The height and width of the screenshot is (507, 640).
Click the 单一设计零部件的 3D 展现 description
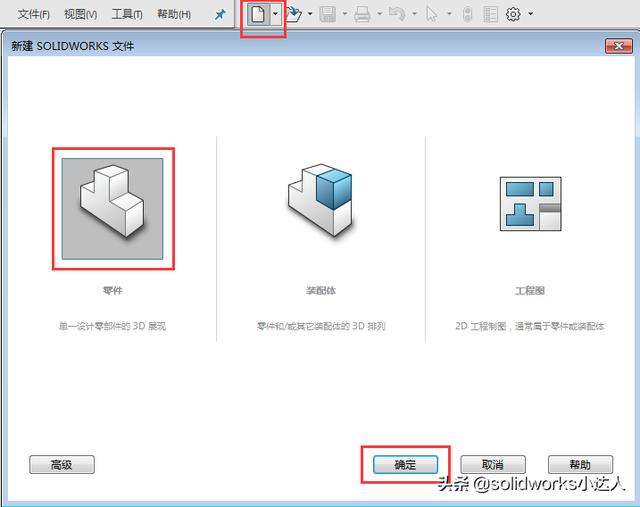pyautogui.click(x=113, y=326)
